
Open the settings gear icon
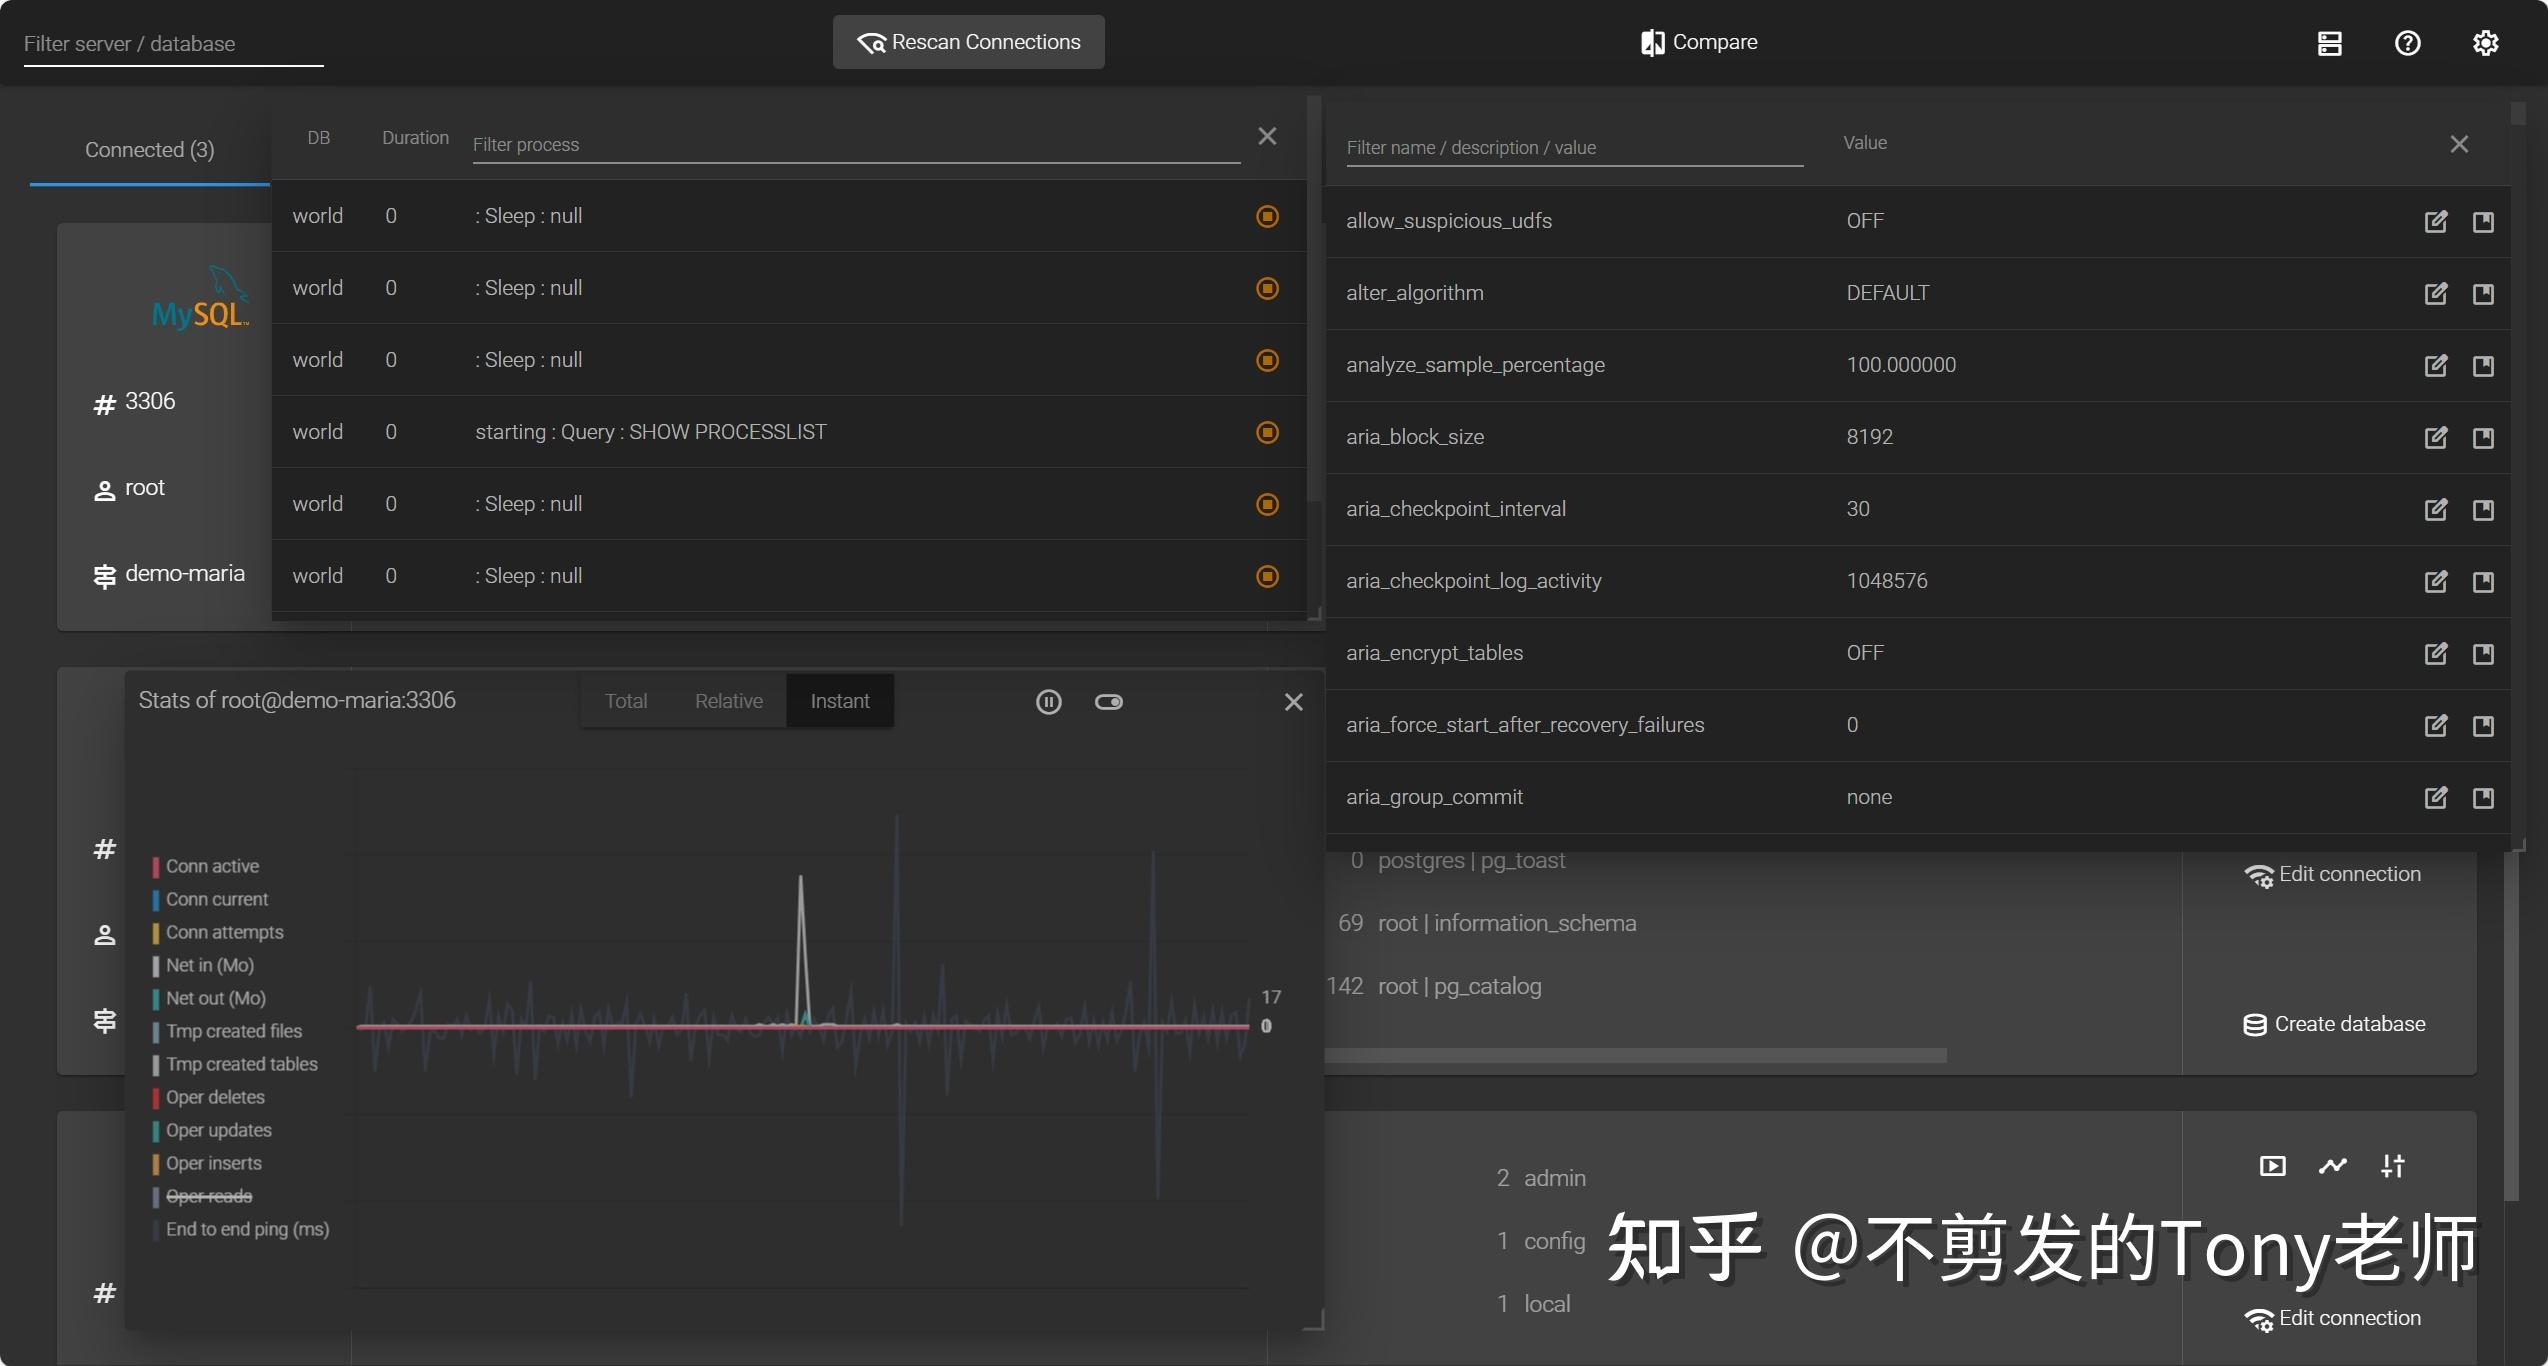(x=2486, y=42)
